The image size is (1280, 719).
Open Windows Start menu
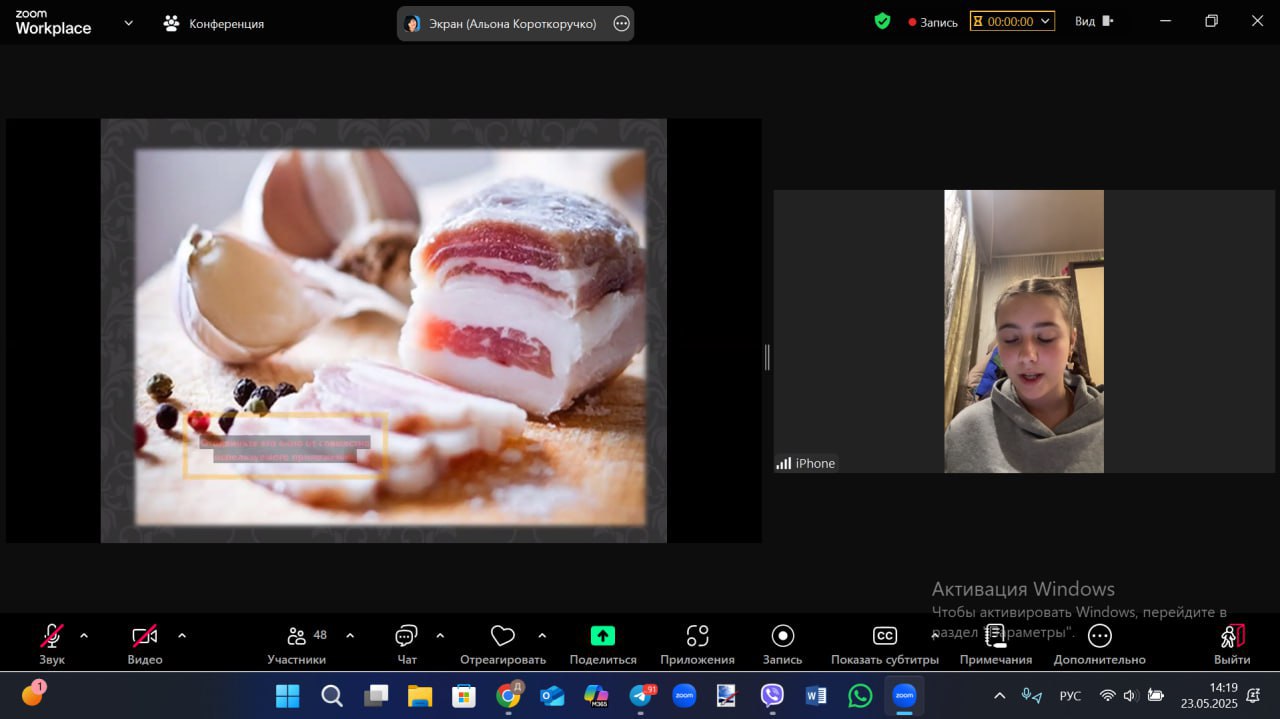pos(287,695)
